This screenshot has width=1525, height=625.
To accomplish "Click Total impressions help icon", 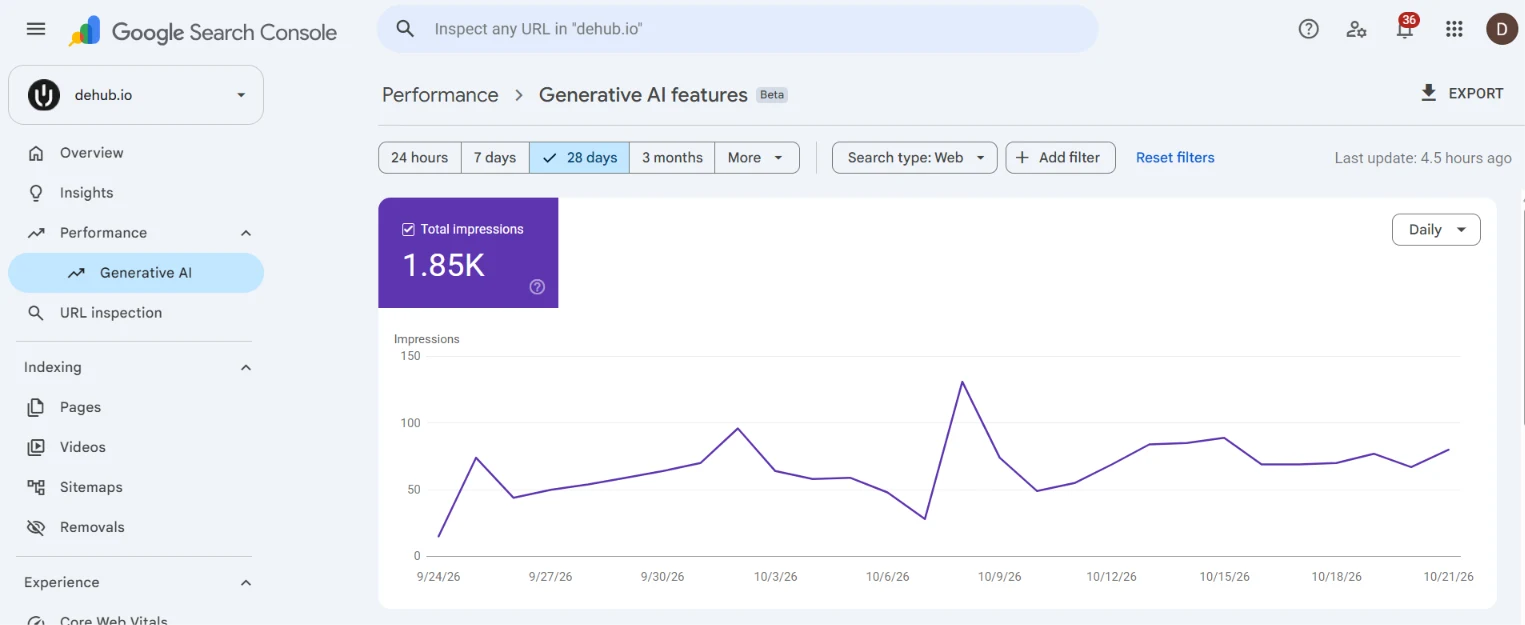I will [x=537, y=287].
